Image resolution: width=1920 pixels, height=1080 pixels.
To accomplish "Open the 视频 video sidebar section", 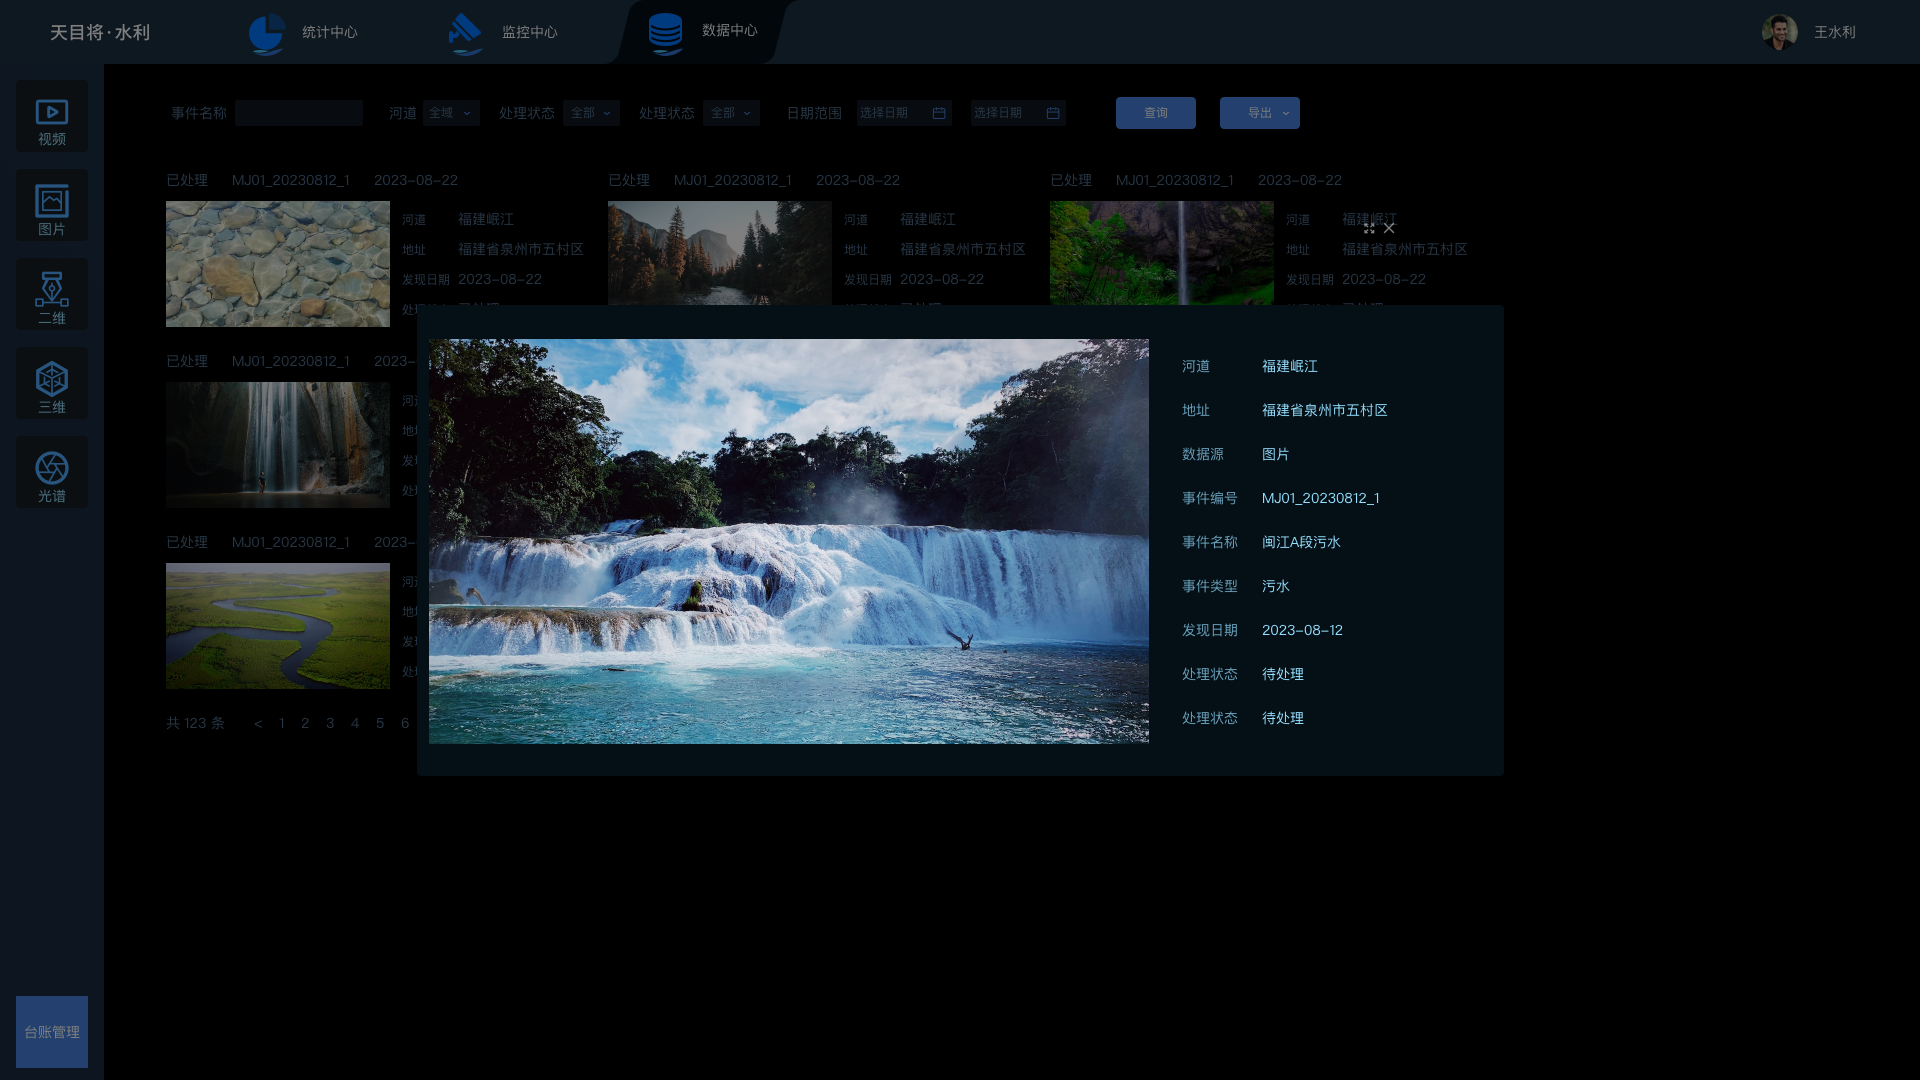I will pos(52,116).
